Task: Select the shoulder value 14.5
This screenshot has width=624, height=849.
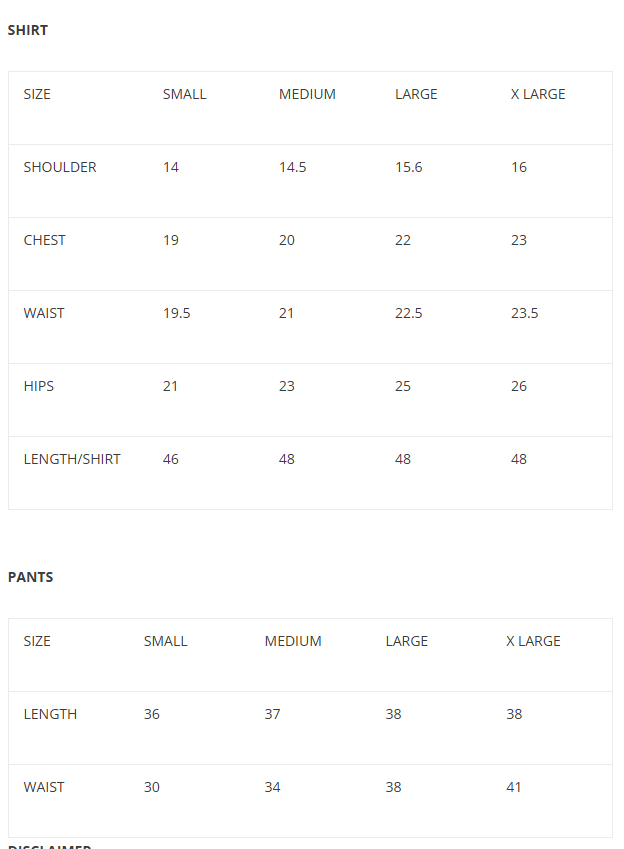Action: 292,167
